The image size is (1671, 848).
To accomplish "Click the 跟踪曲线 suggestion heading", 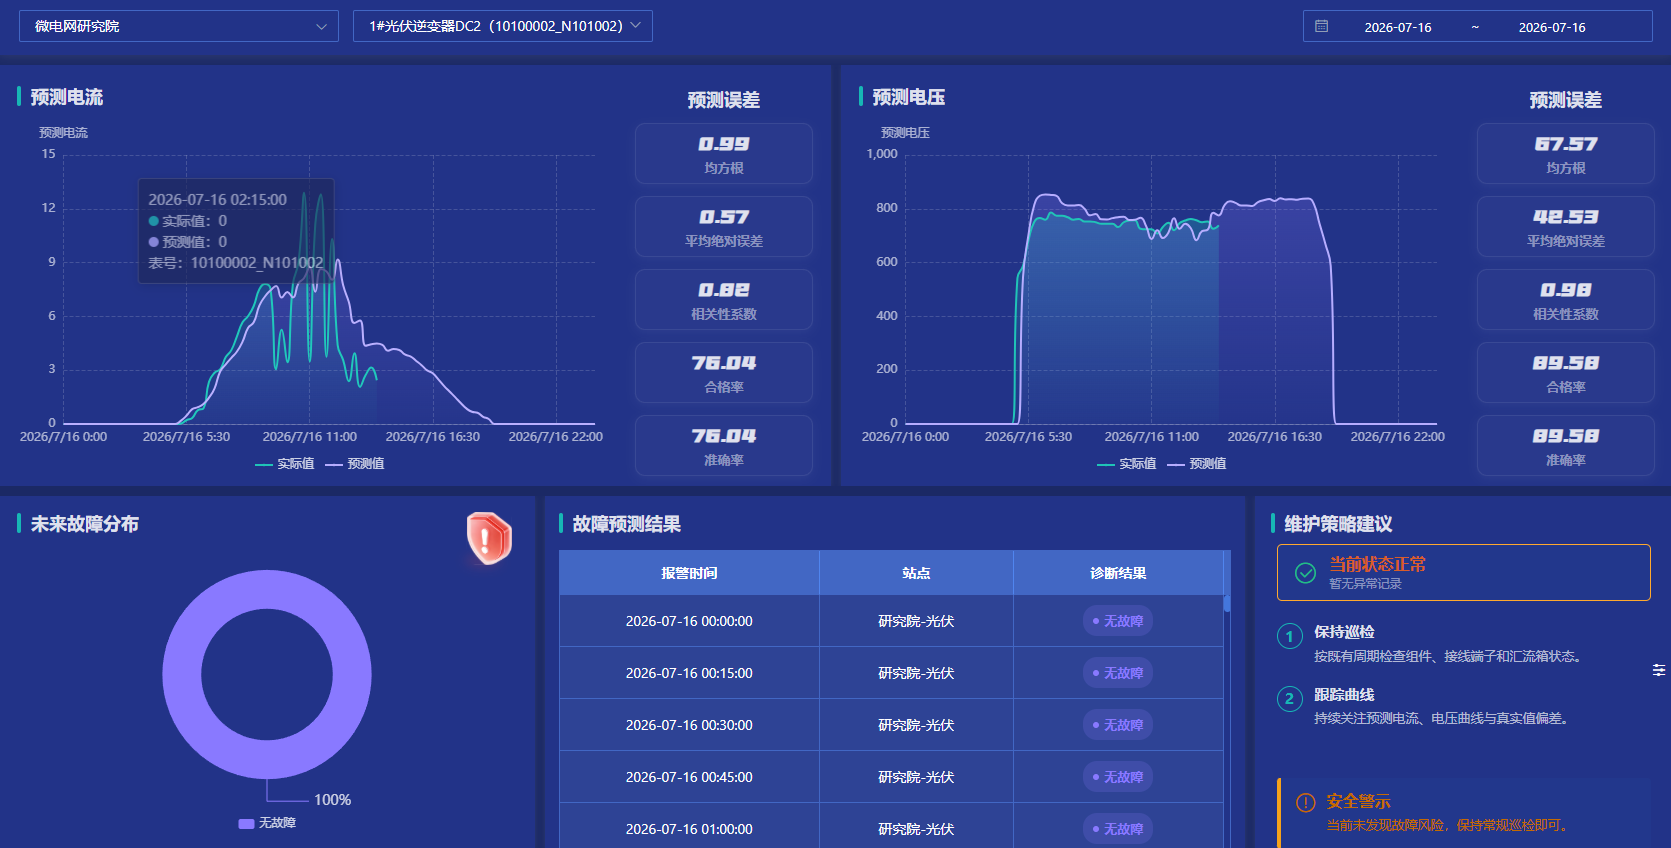I will pyautogui.click(x=1344, y=695).
